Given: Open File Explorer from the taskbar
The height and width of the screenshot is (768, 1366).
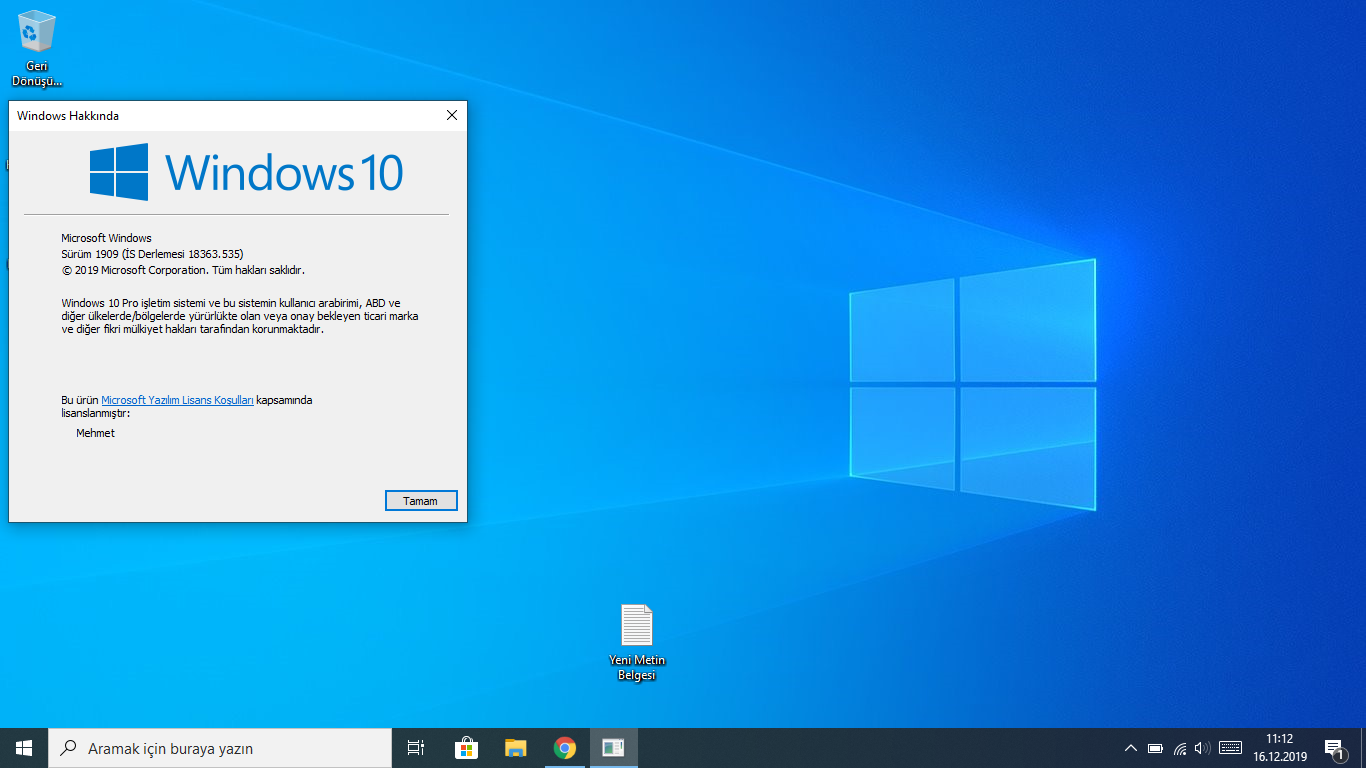Looking at the screenshot, I should [x=515, y=748].
